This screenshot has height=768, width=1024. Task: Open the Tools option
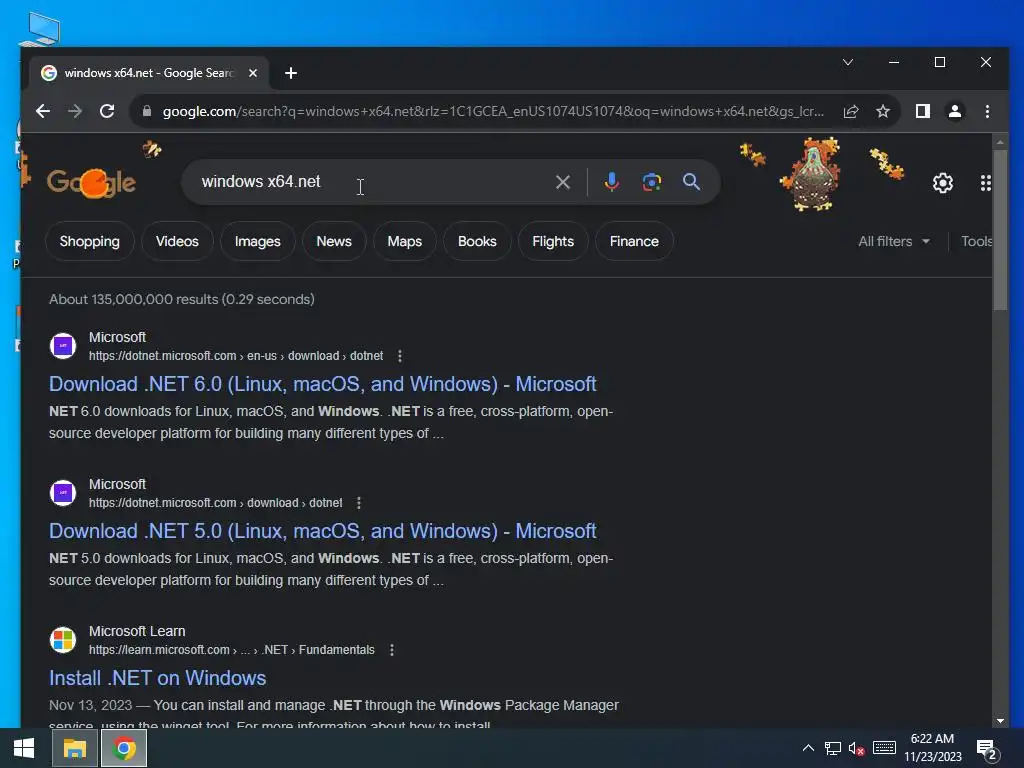(976, 242)
